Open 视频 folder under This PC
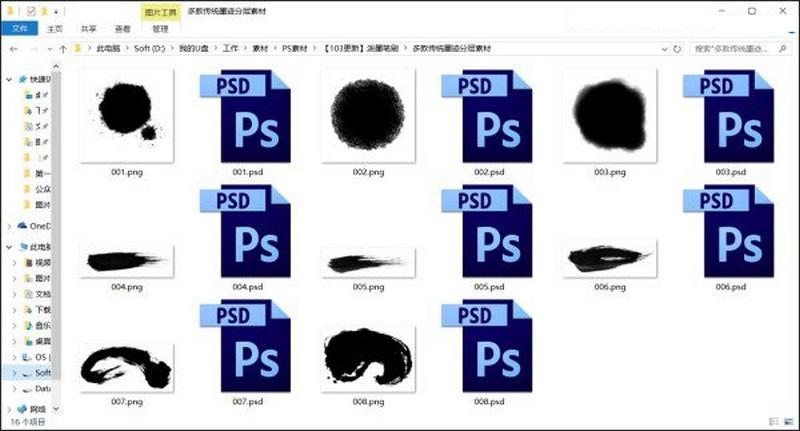Viewport: 800px width, 431px height. [x=37, y=263]
